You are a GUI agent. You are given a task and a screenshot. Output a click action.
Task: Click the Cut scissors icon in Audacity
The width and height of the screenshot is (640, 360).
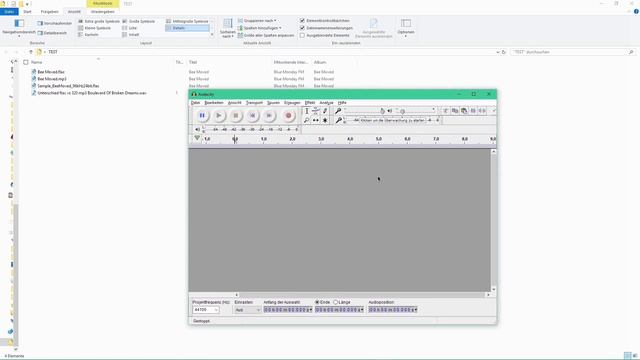click(446, 111)
